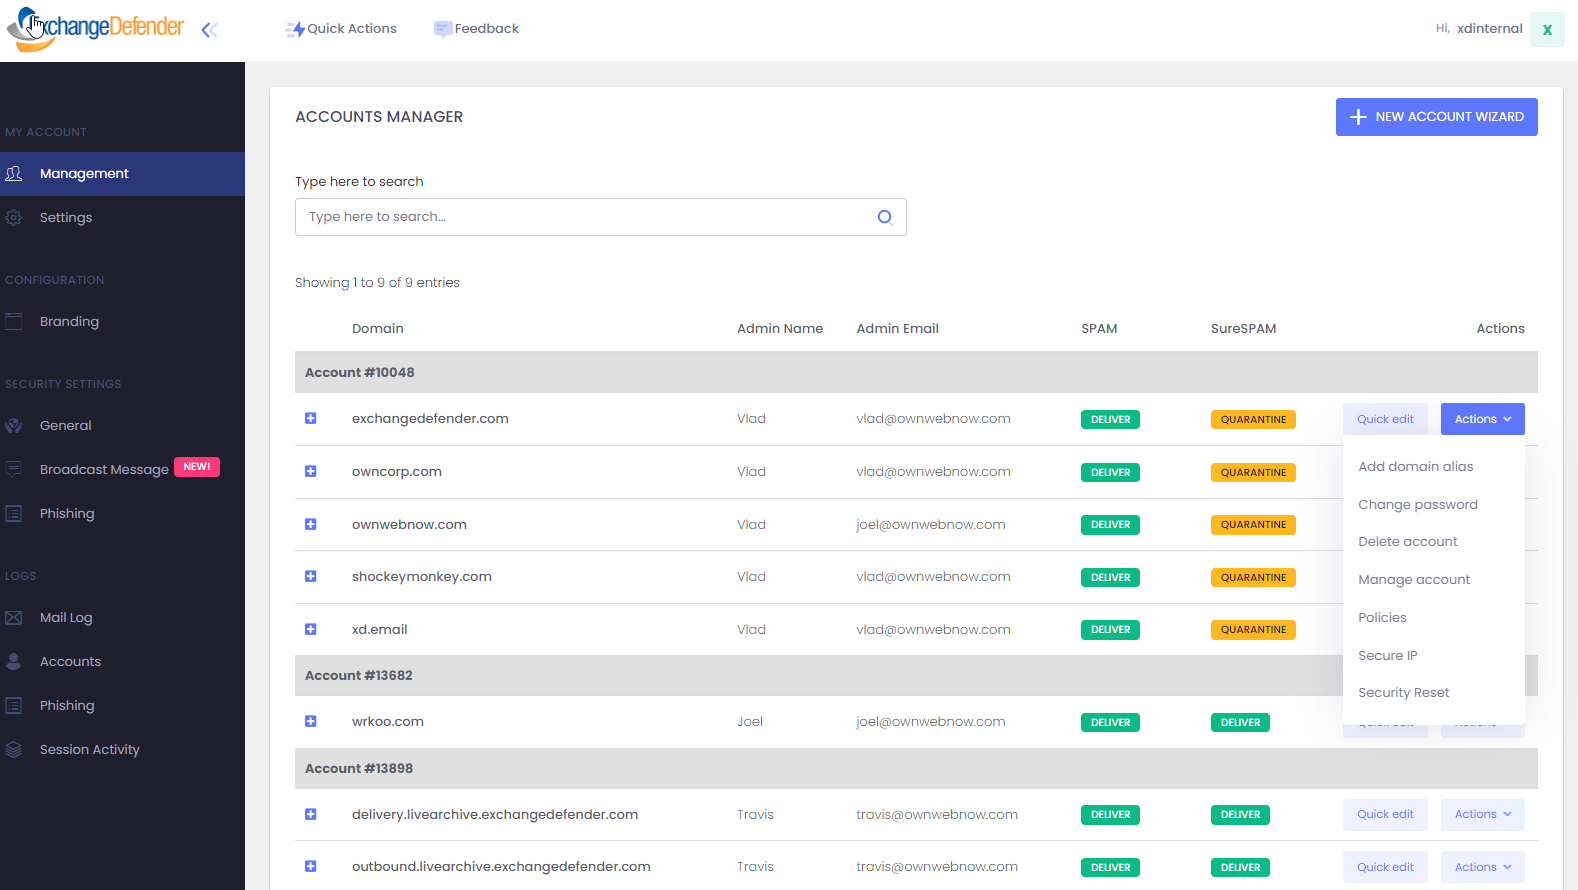
Task: Expand the owncorp.com row details
Action: [311, 472]
